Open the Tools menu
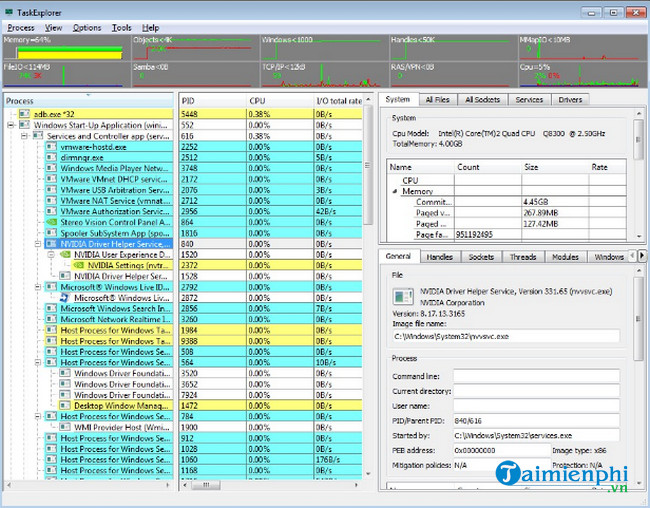The image size is (650, 508). click(x=121, y=27)
